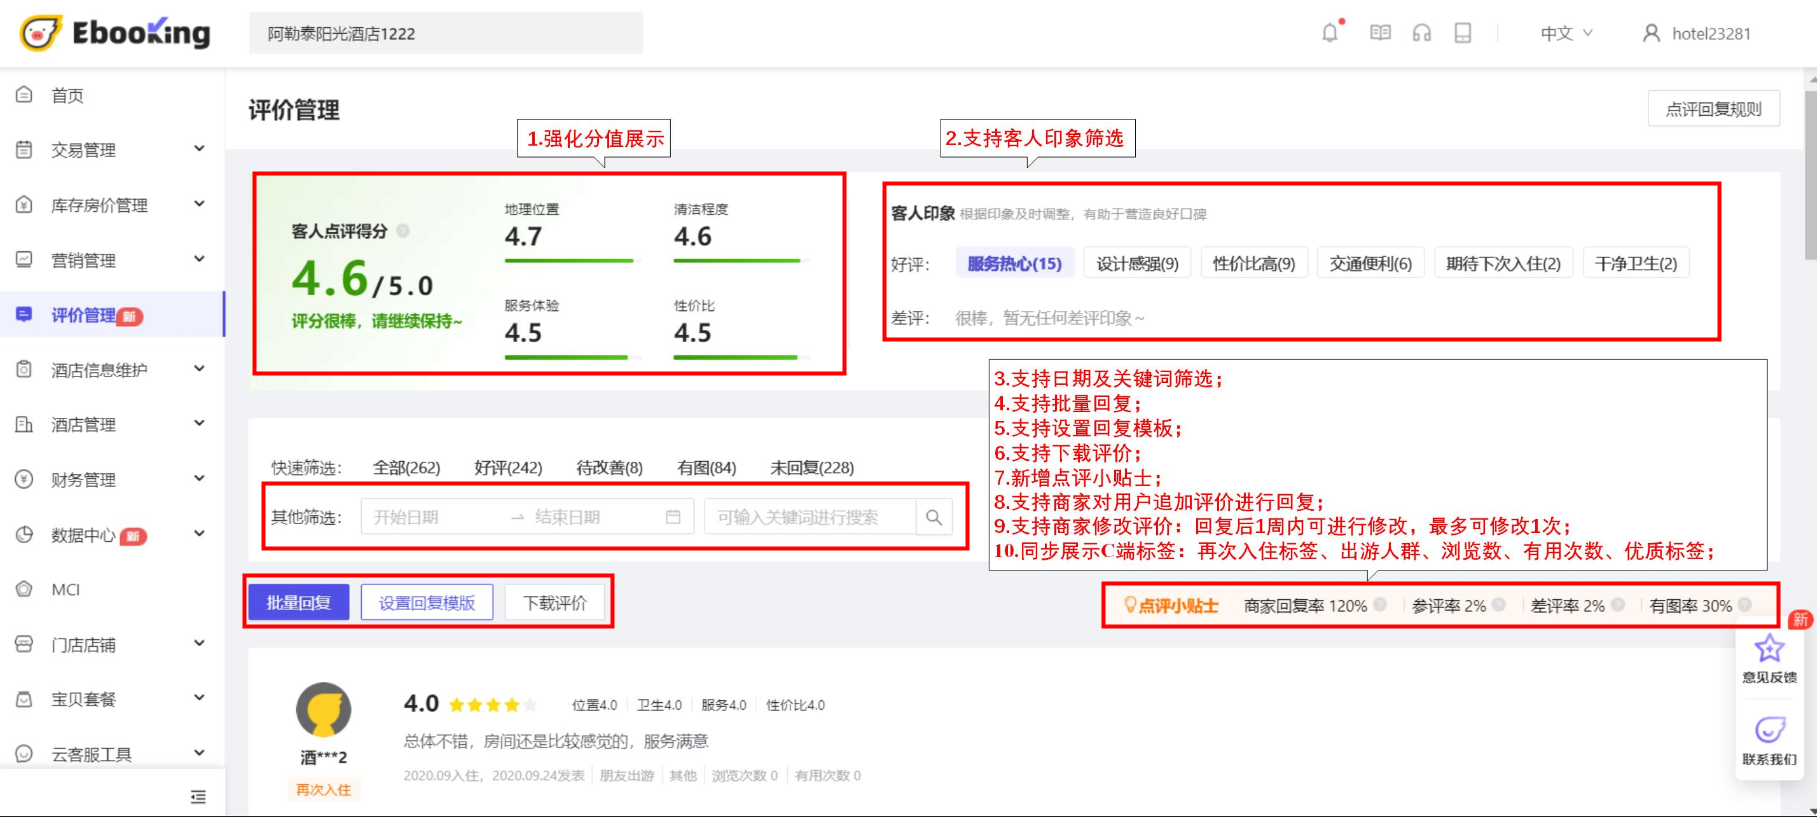Click the search magnifier icon
The width and height of the screenshot is (1817, 817).
point(933,517)
